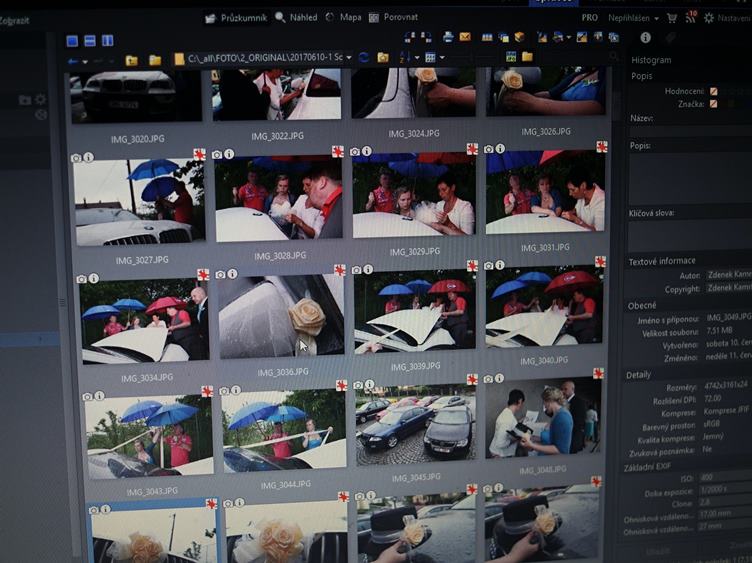752x563 pixels.
Task: Click the PRO label
Action: point(589,18)
